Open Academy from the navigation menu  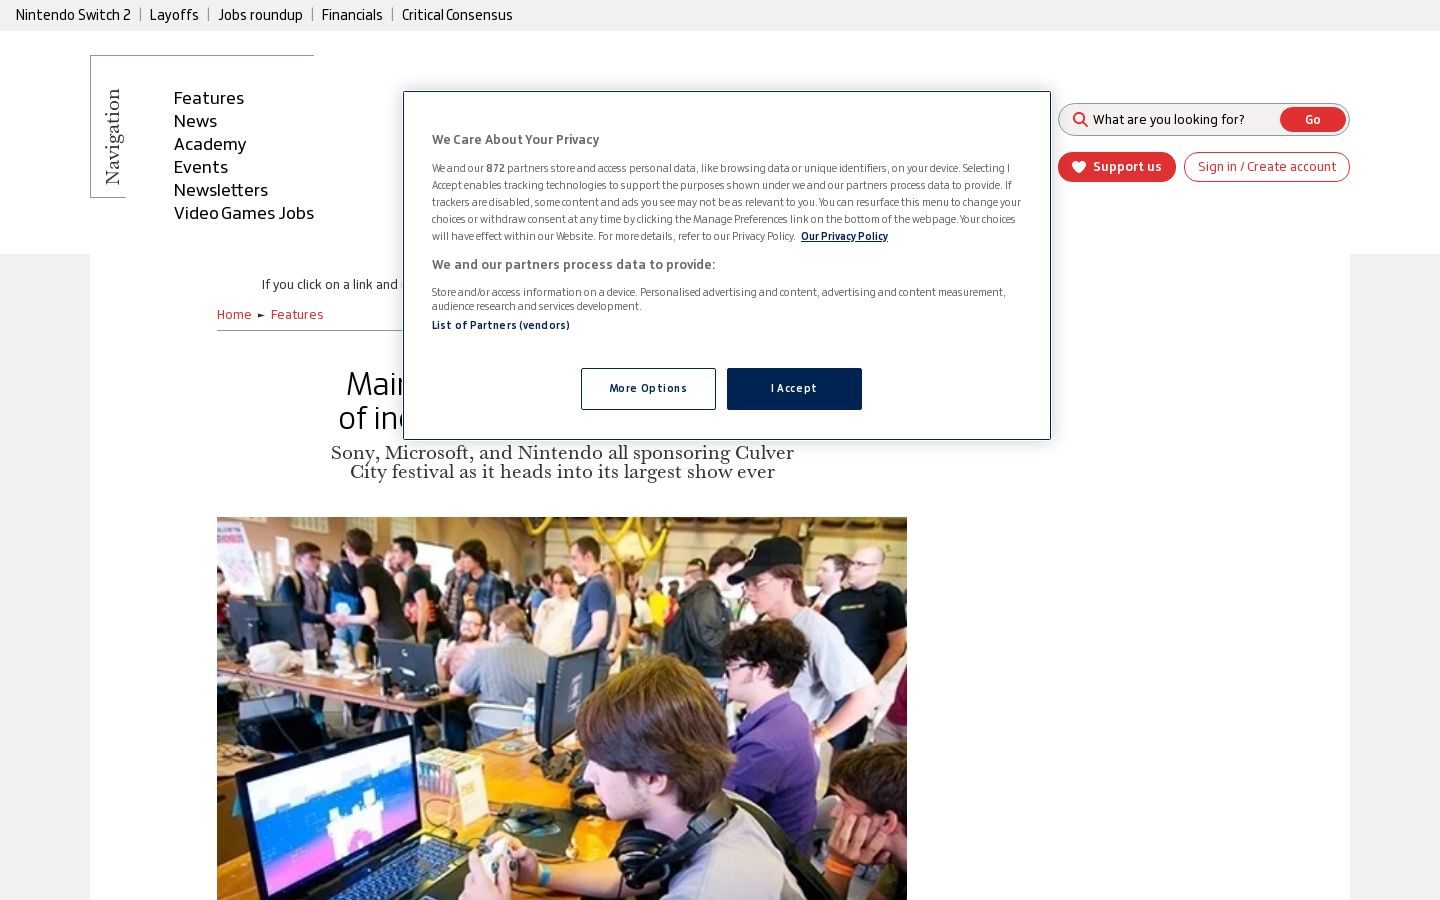pos(210,144)
